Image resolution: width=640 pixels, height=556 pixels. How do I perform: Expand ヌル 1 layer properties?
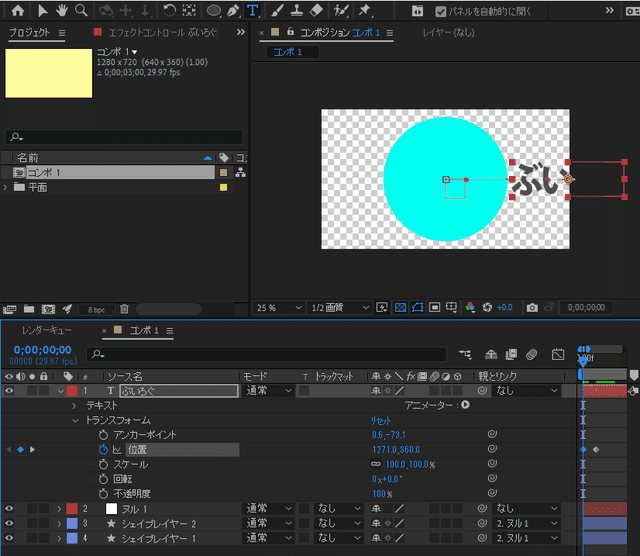[x=59, y=509]
